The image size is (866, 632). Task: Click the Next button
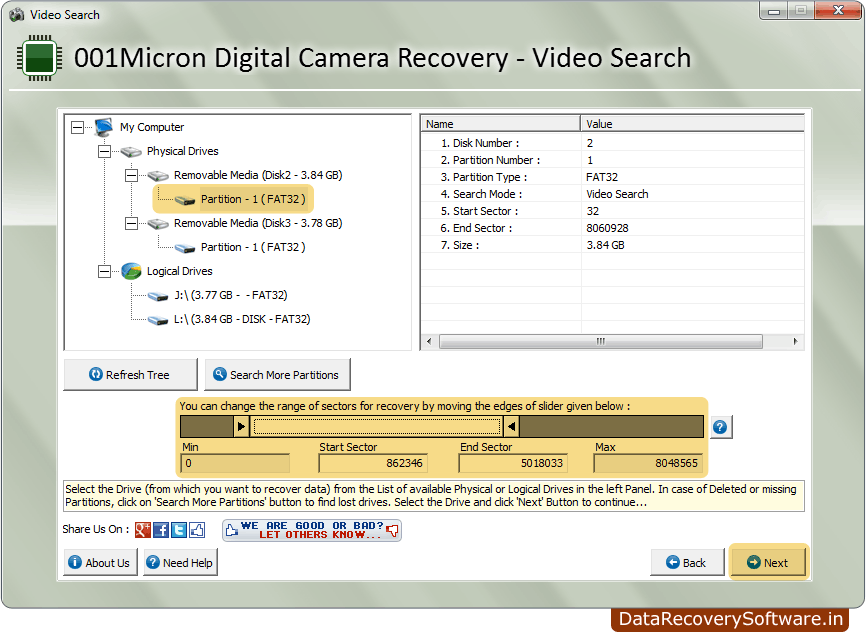tap(768, 562)
